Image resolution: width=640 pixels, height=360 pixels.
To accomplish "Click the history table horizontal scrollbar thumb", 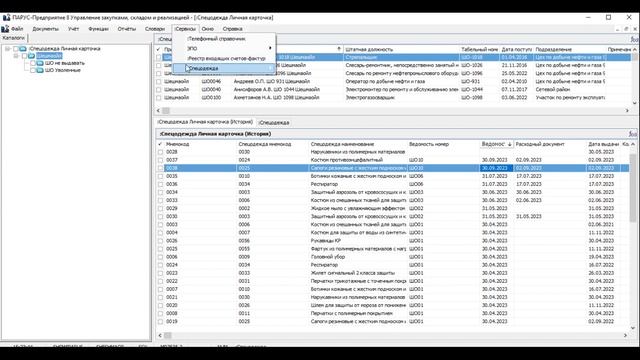I will pyautogui.click(x=168, y=336).
